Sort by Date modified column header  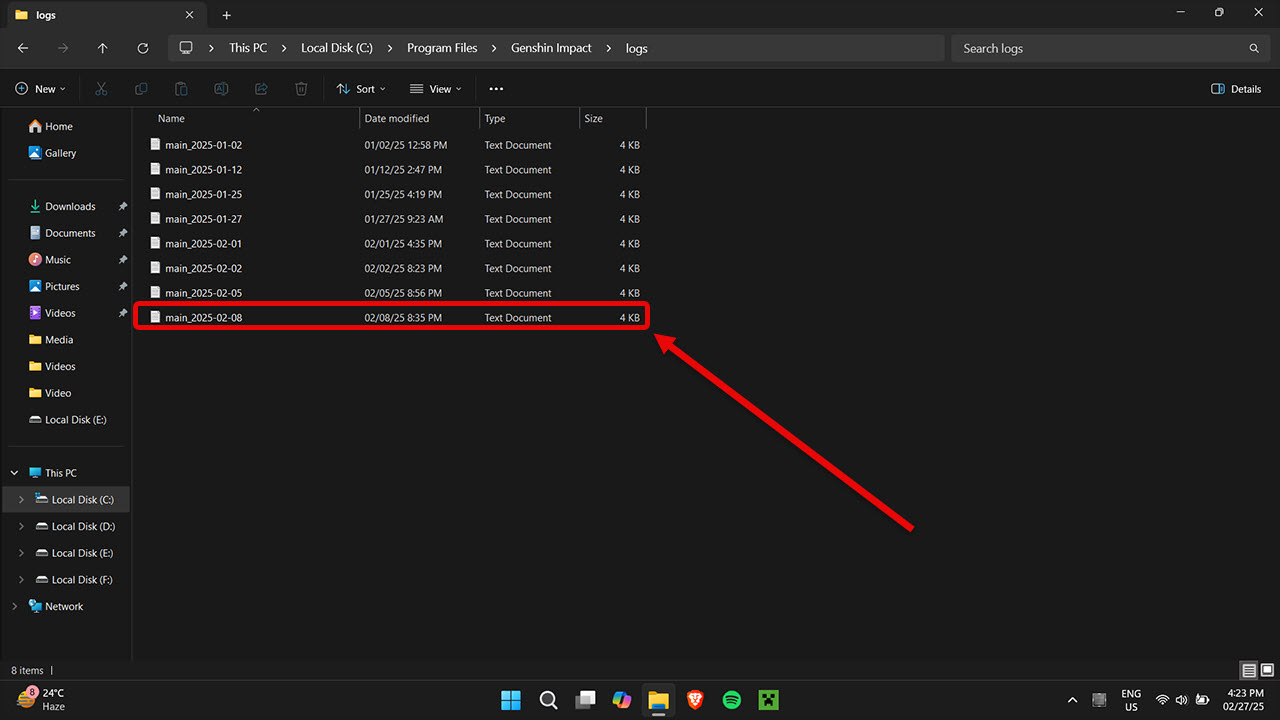(x=397, y=118)
